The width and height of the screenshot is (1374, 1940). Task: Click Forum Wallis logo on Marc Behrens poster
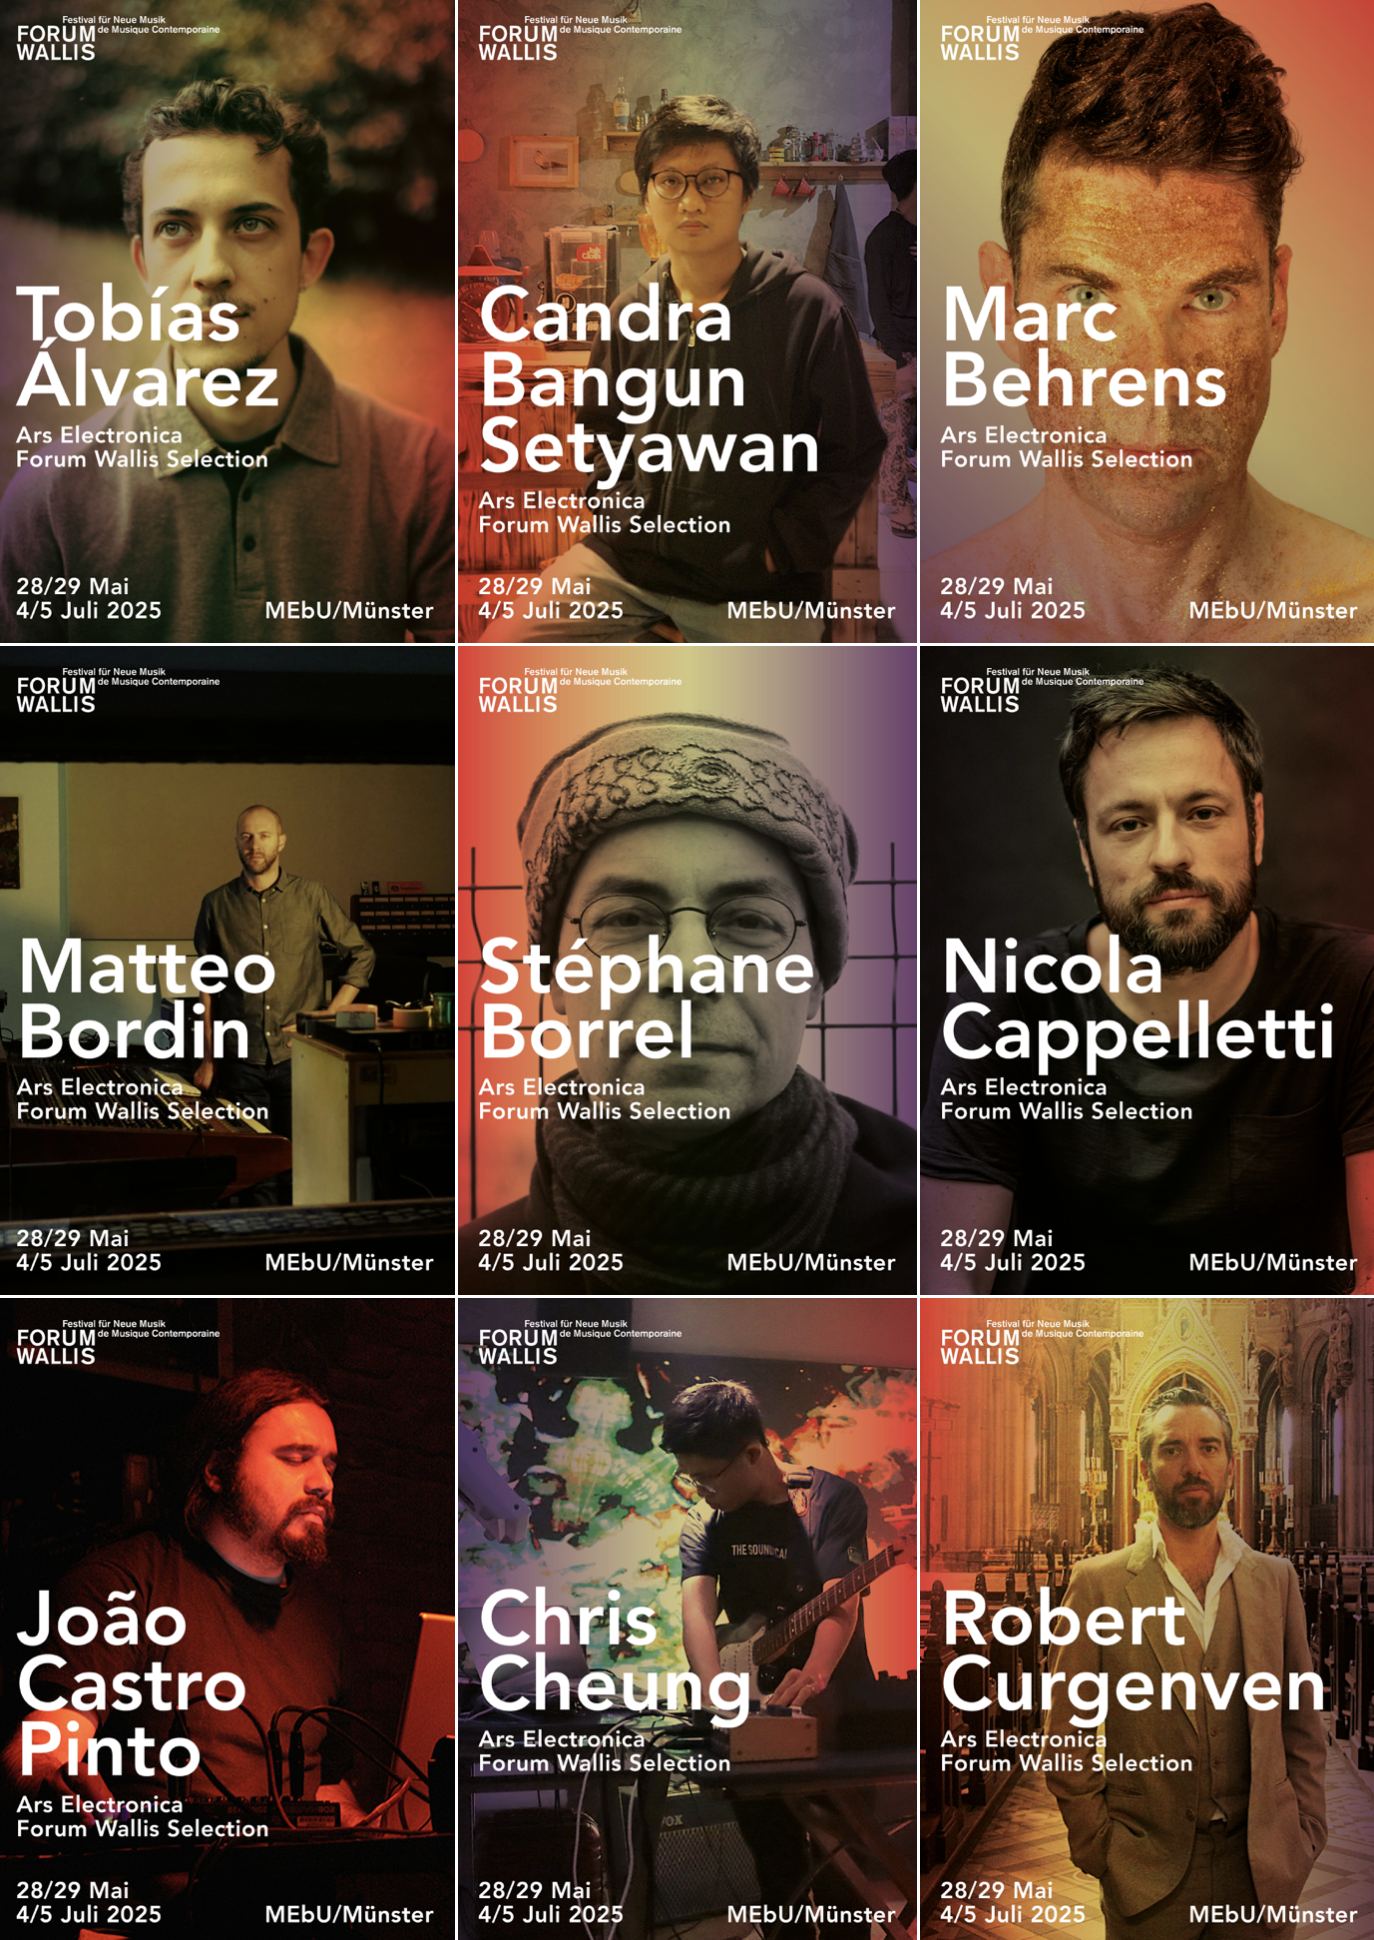(x=1042, y=38)
